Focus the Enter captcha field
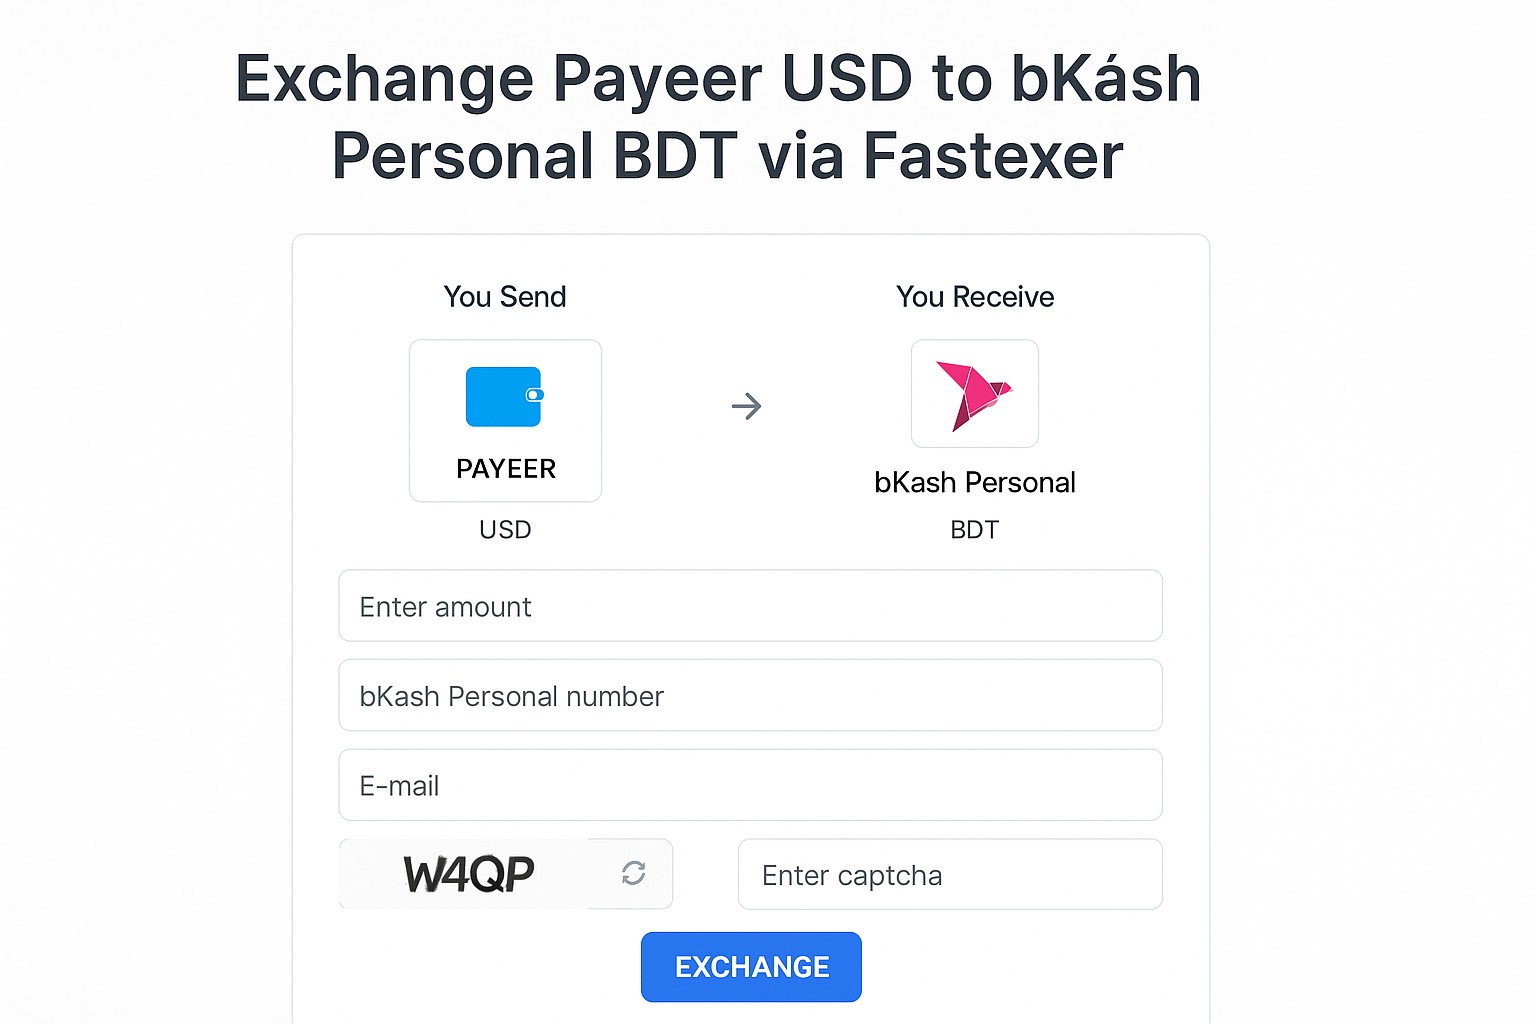 950,874
